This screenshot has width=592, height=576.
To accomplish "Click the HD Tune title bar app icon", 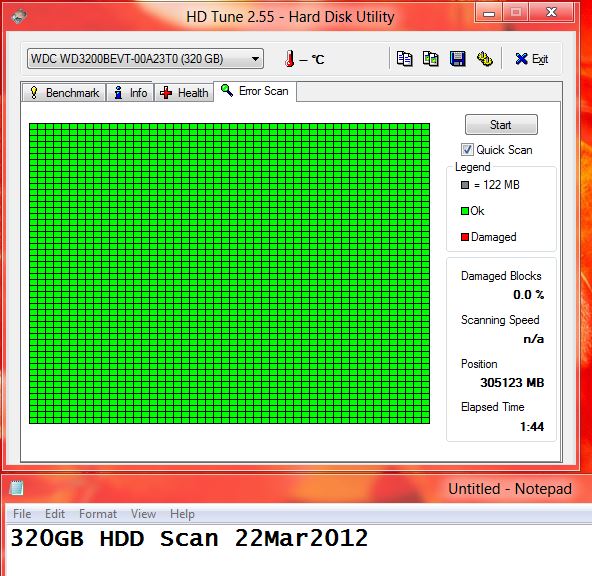I will pos(19,16).
